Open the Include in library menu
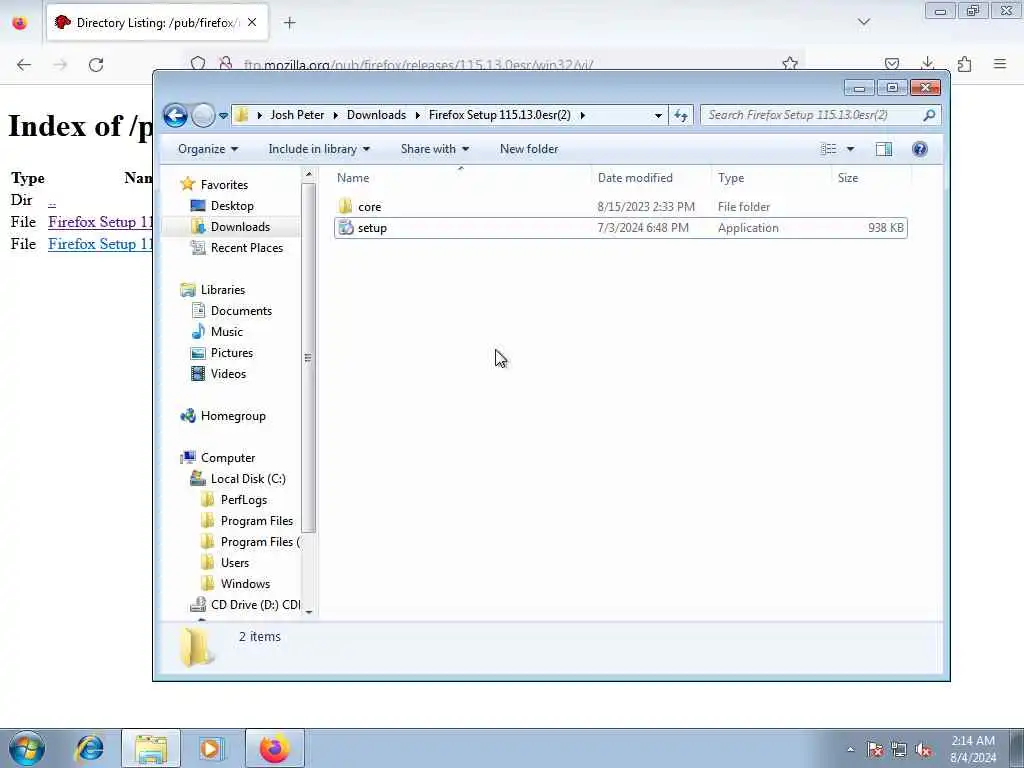This screenshot has height=768, width=1024. point(319,149)
